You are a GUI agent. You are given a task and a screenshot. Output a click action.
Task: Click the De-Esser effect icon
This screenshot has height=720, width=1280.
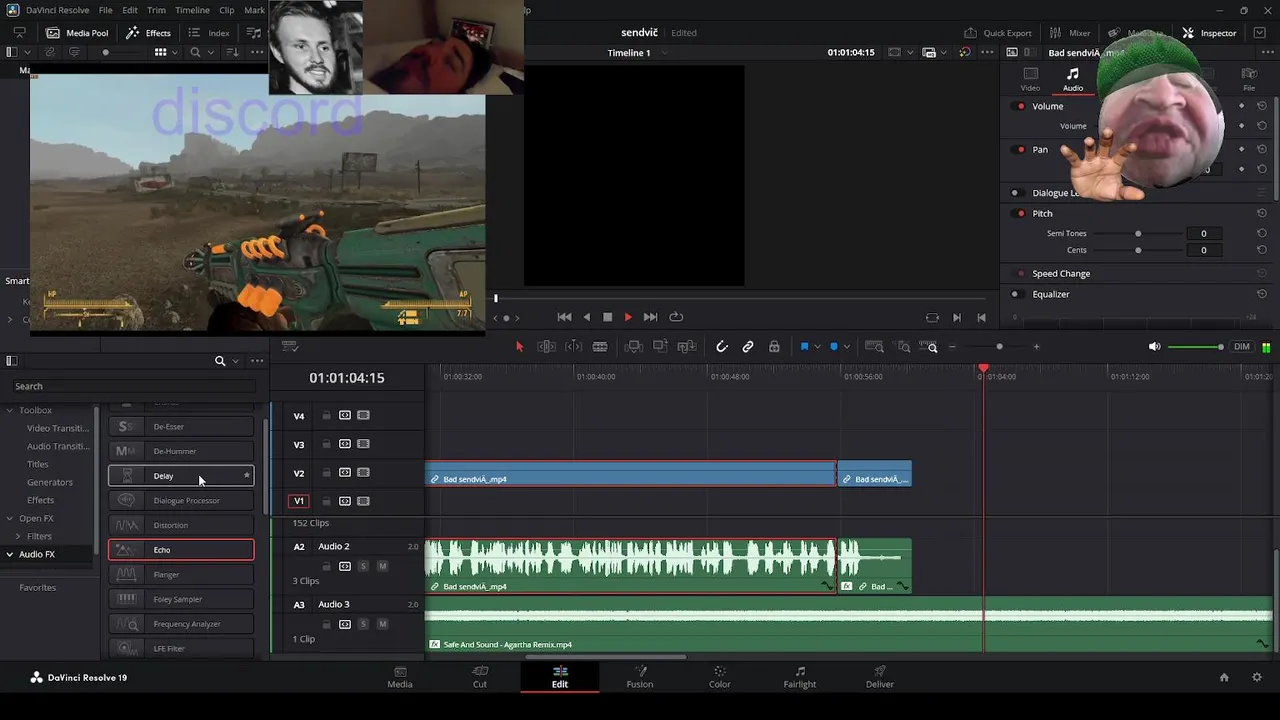[x=126, y=427]
